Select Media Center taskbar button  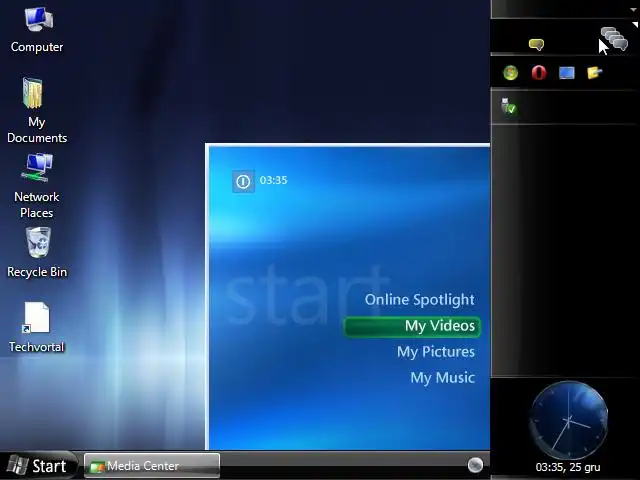[x=152, y=465]
